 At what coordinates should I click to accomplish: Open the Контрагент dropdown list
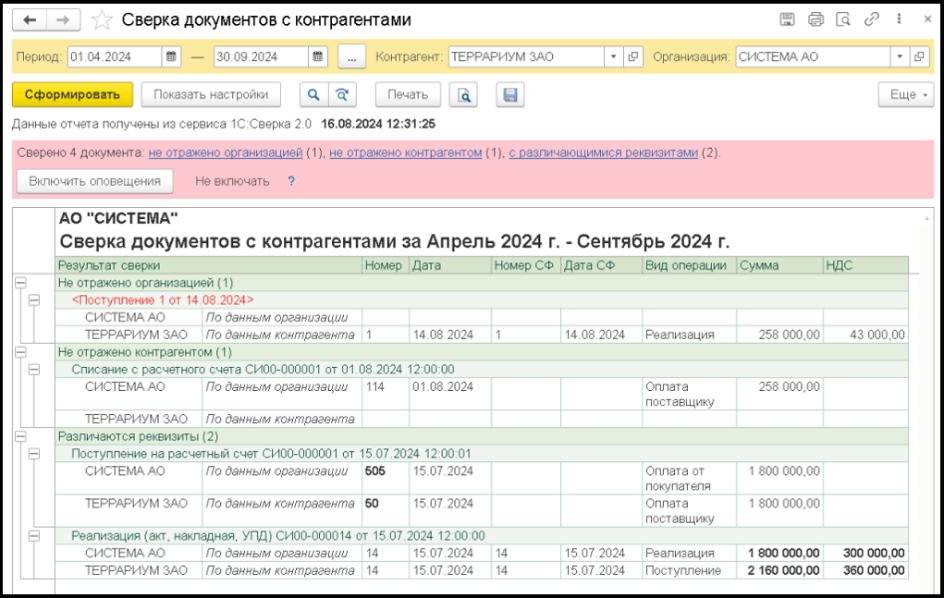click(x=613, y=57)
